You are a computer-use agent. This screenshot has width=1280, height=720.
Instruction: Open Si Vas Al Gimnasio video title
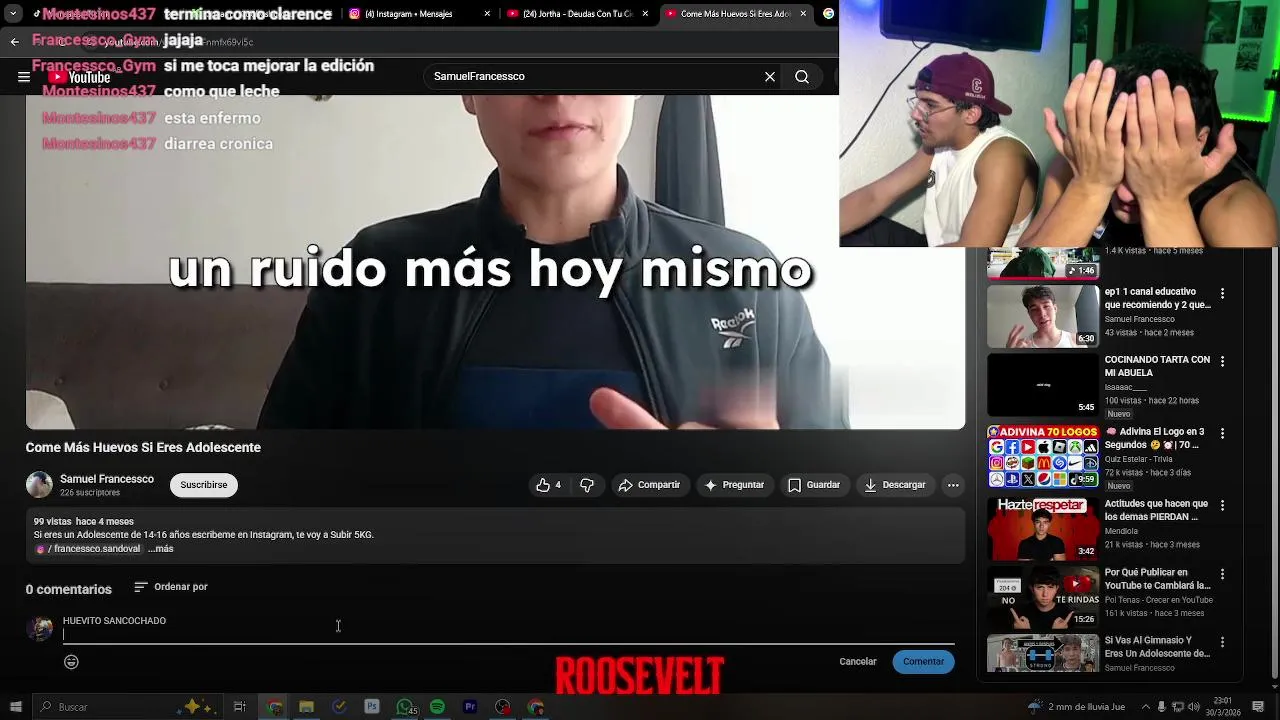tap(1157, 647)
